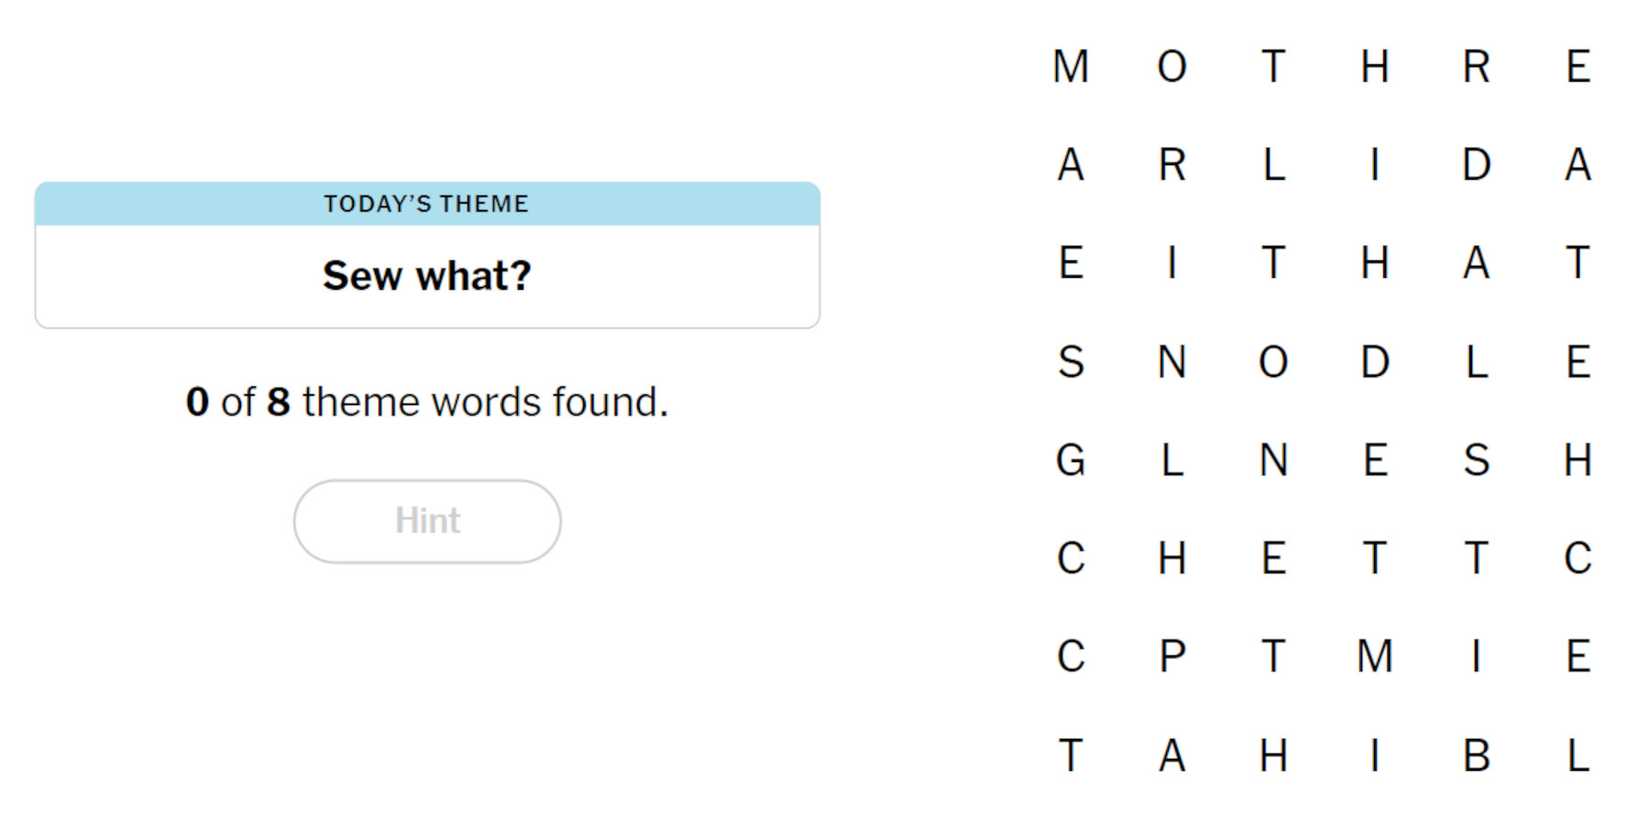Click the first letter A in row two
Screen dimensions: 1650x825
[x=1071, y=166]
